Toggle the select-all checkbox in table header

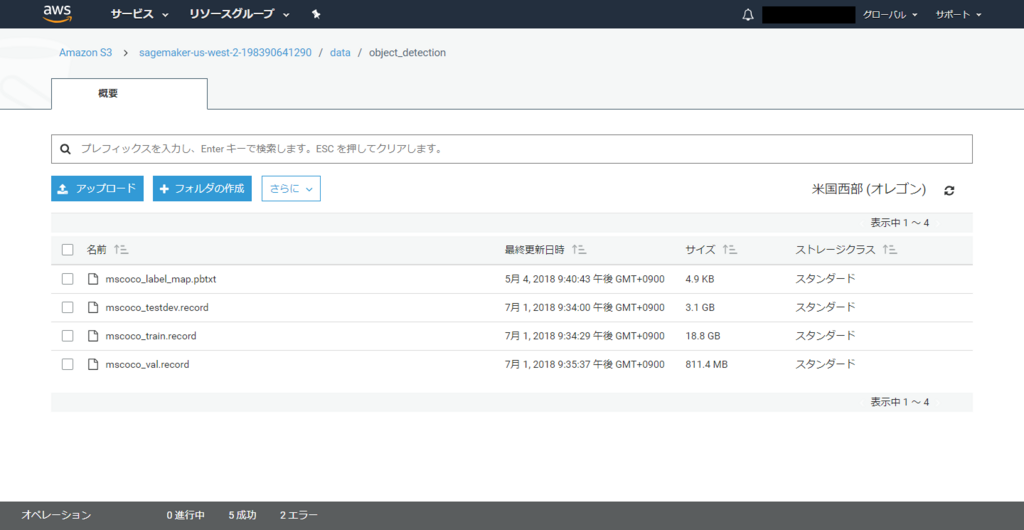coord(67,249)
